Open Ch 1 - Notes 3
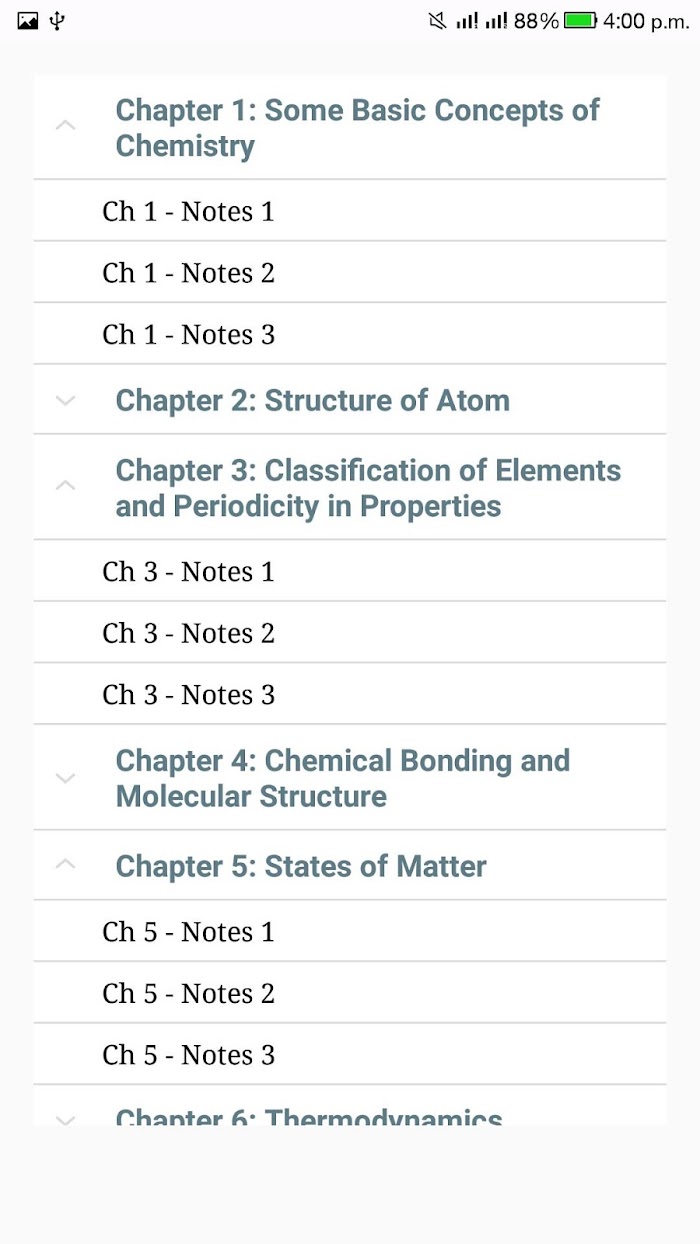 [x=350, y=334]
